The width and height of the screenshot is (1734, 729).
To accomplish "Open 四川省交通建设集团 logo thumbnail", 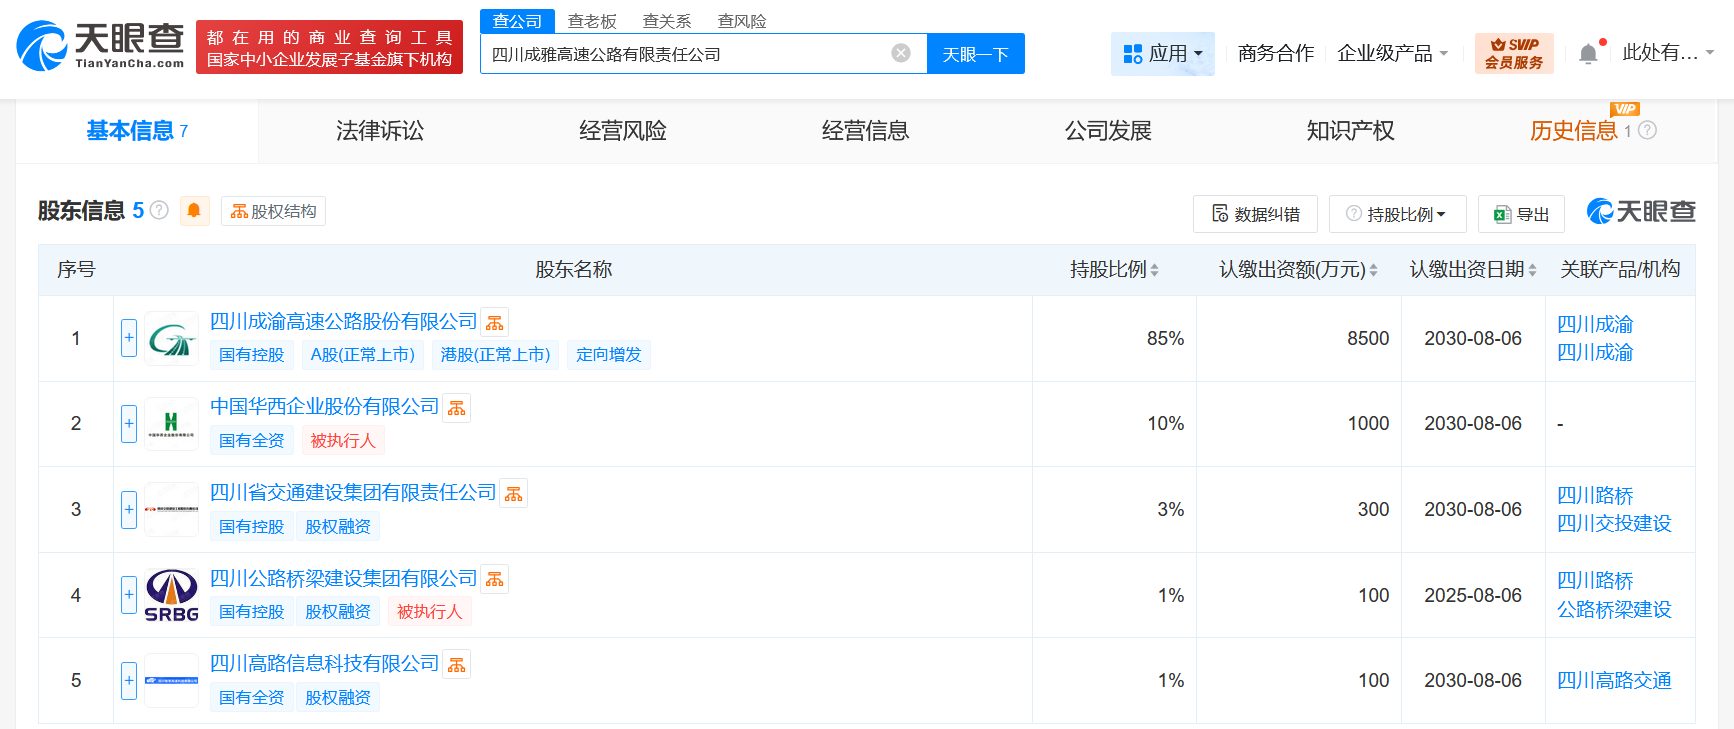I will 172,509.
